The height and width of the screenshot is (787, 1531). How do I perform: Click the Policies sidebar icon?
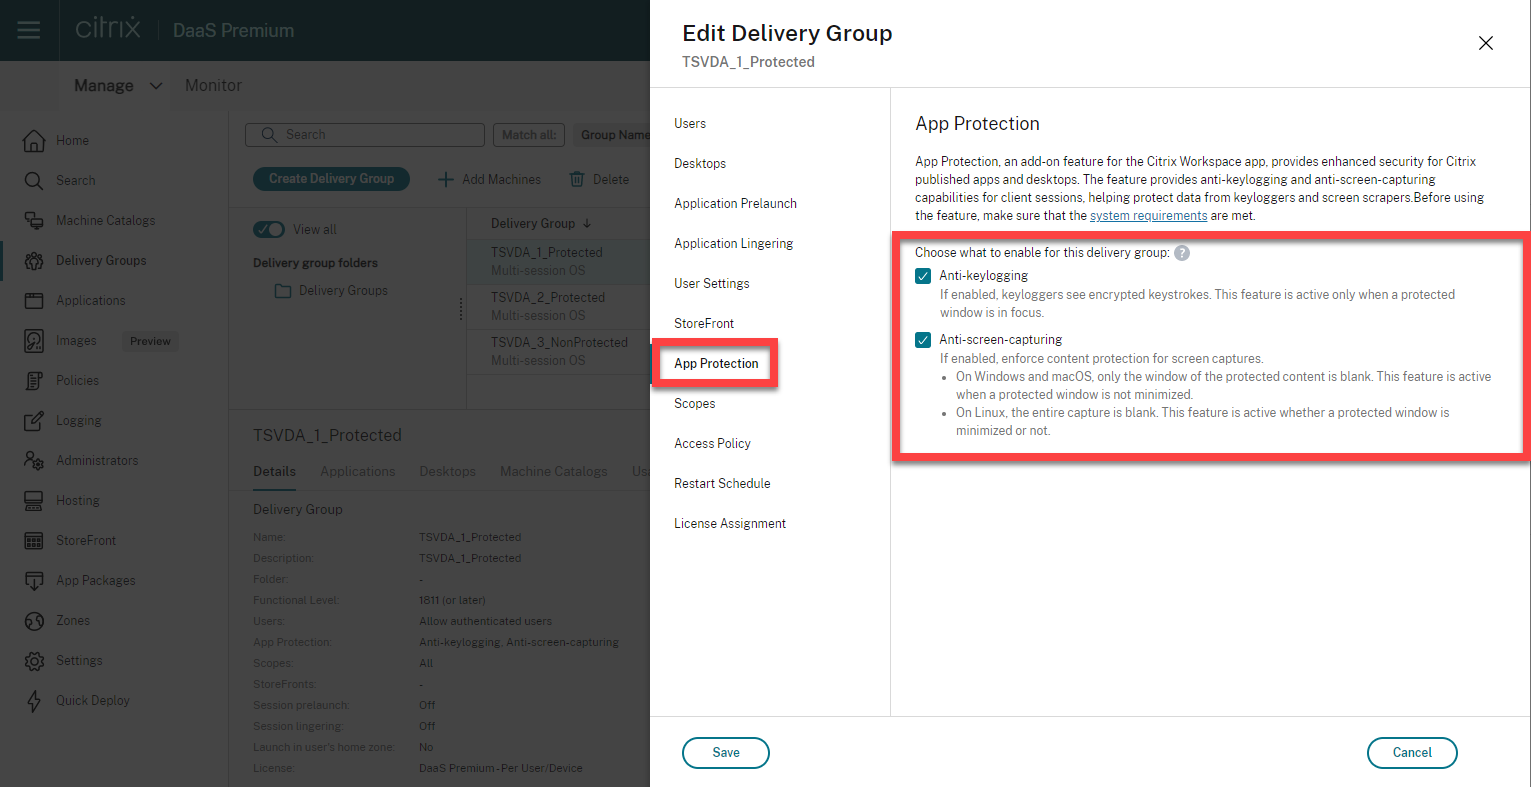pyautogui.click(x=34, y=380)
